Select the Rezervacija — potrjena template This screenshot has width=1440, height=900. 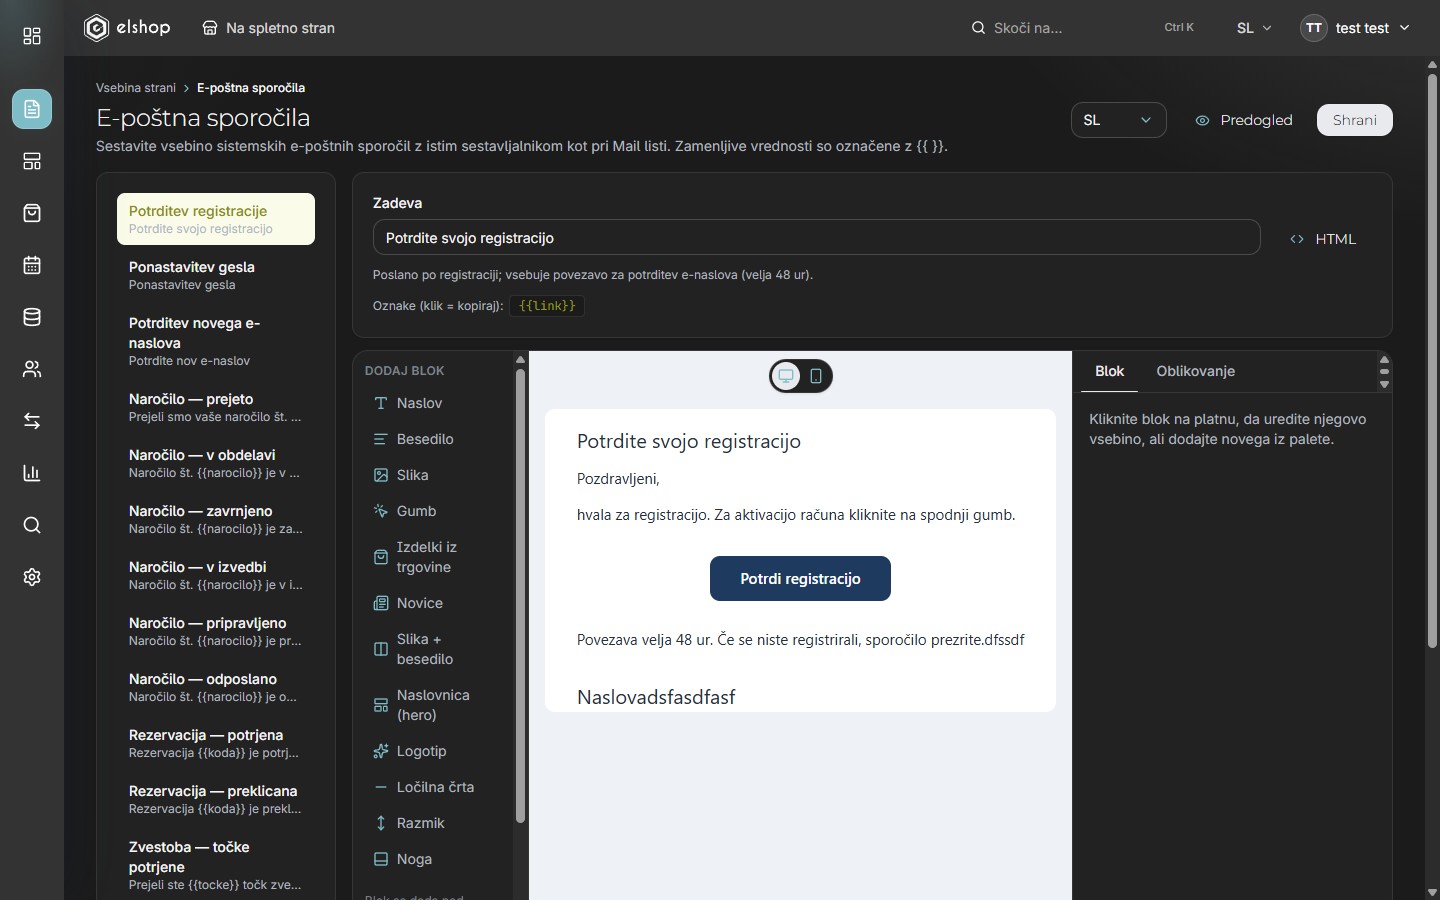pyautogui.click(x=216, y=743)
